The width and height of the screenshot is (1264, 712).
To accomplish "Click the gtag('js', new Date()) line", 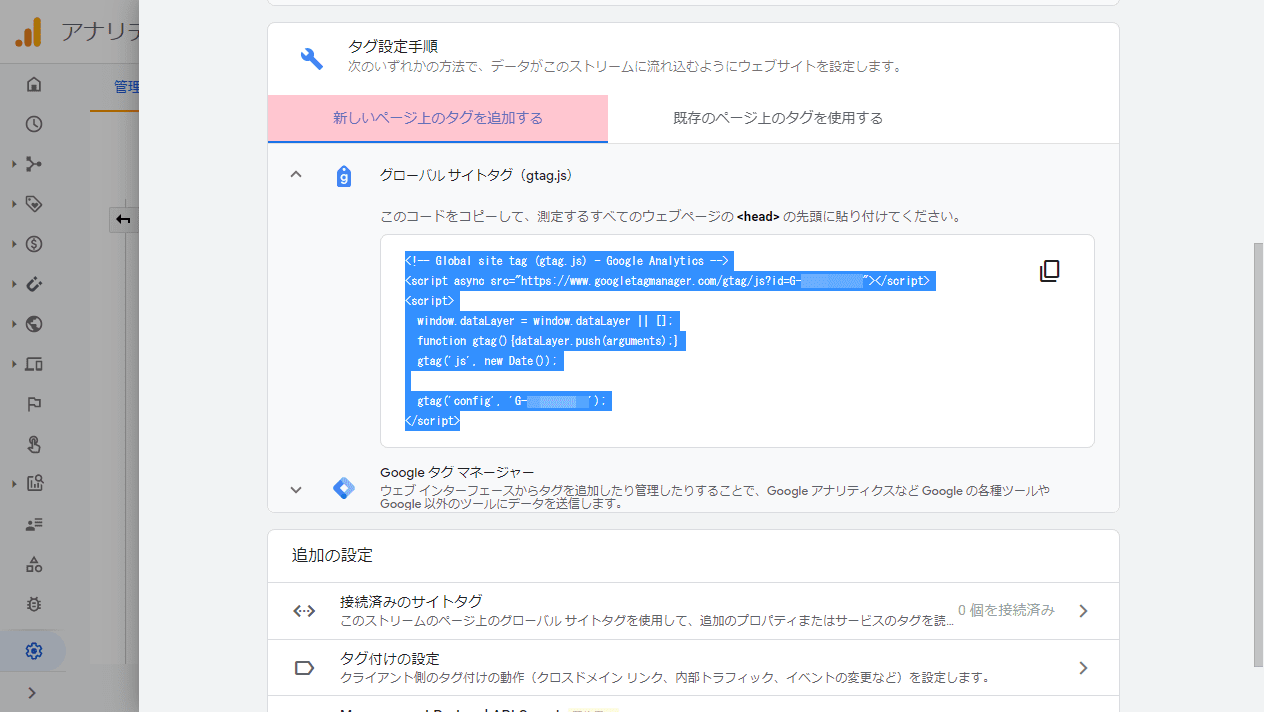I will [x=487, y=361].
